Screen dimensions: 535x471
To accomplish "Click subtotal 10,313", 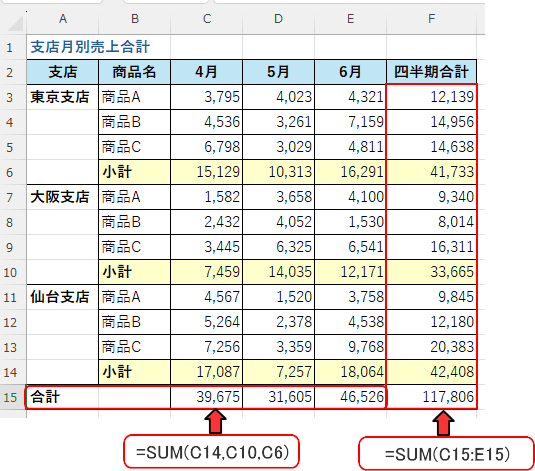I will (278, 172).
